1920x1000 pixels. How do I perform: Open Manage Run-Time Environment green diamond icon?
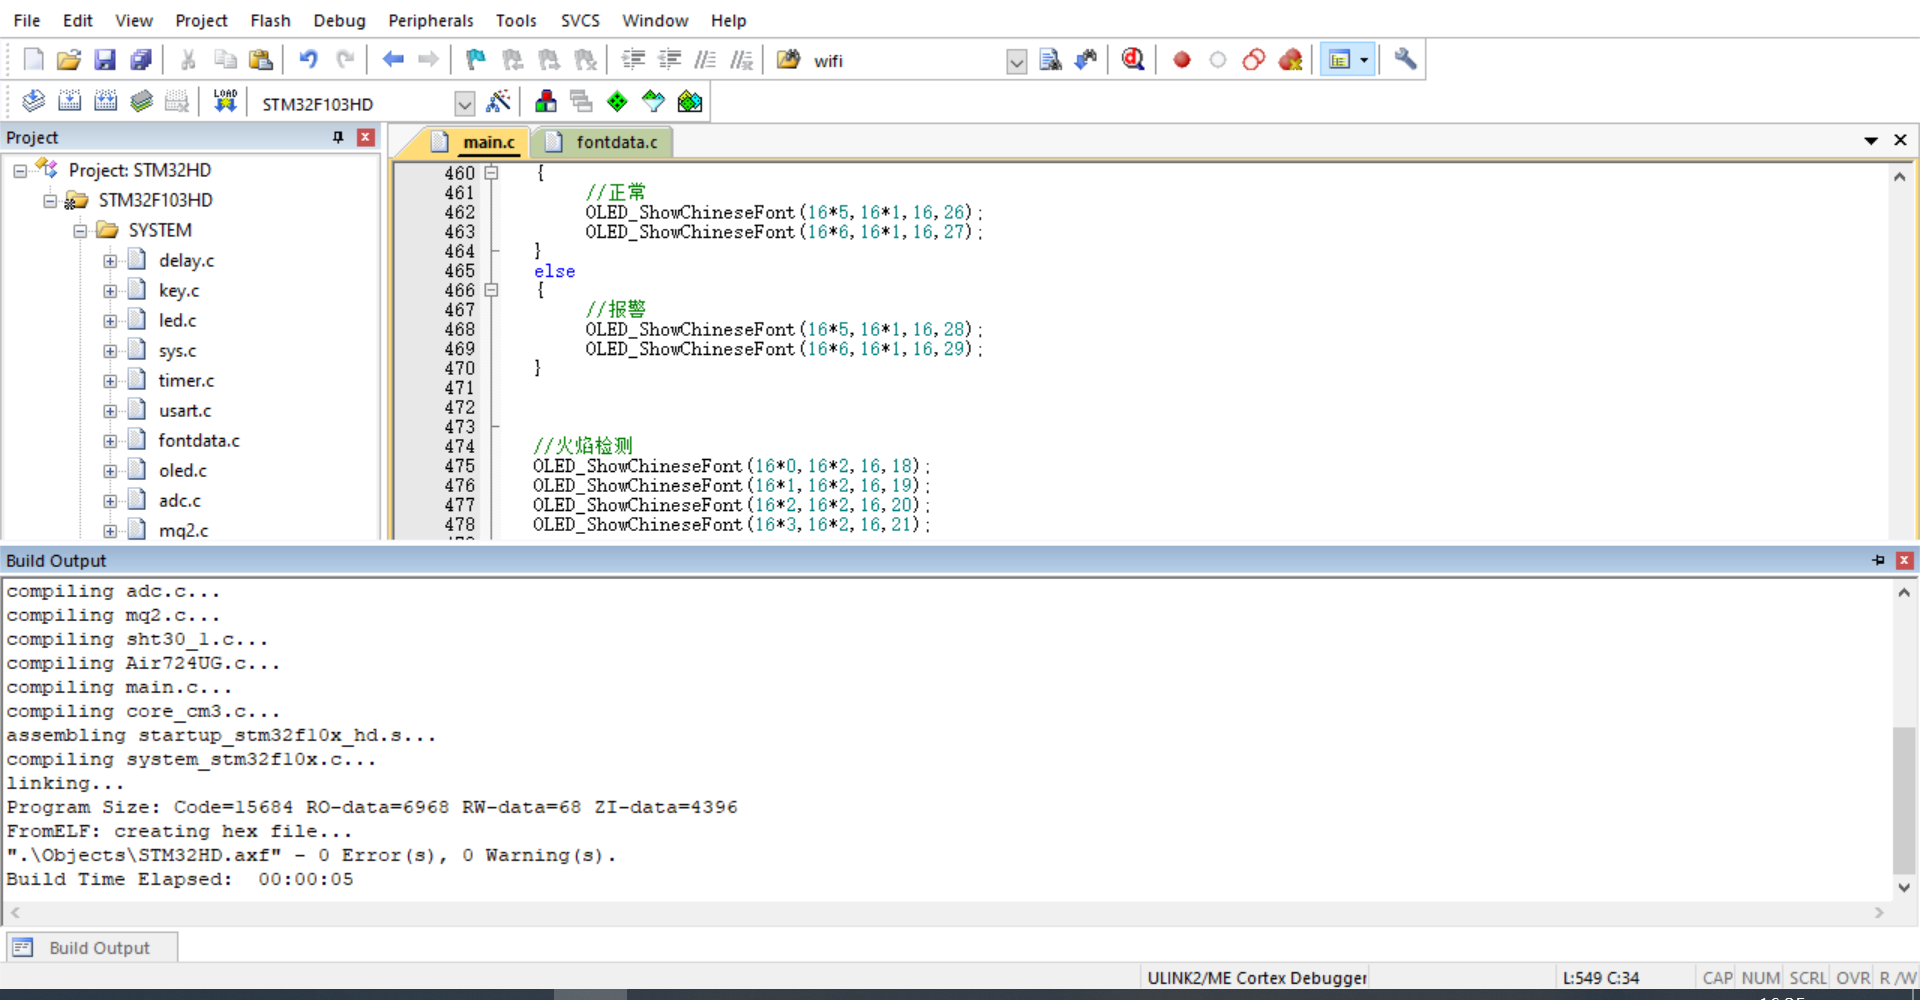[617, 102]
